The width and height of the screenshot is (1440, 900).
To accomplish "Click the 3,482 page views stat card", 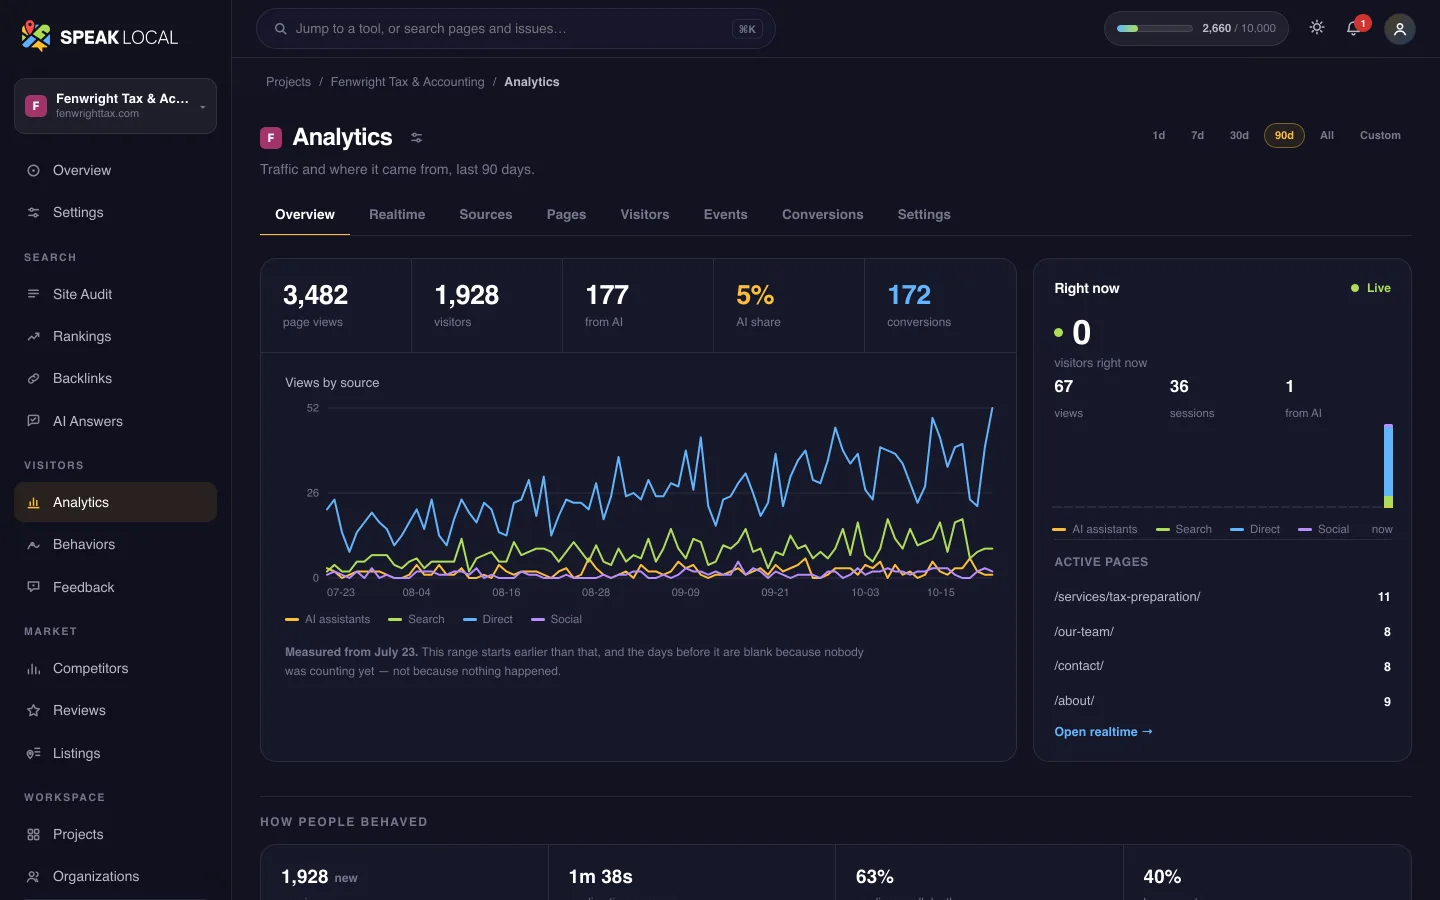I will (x=336, y=306).
